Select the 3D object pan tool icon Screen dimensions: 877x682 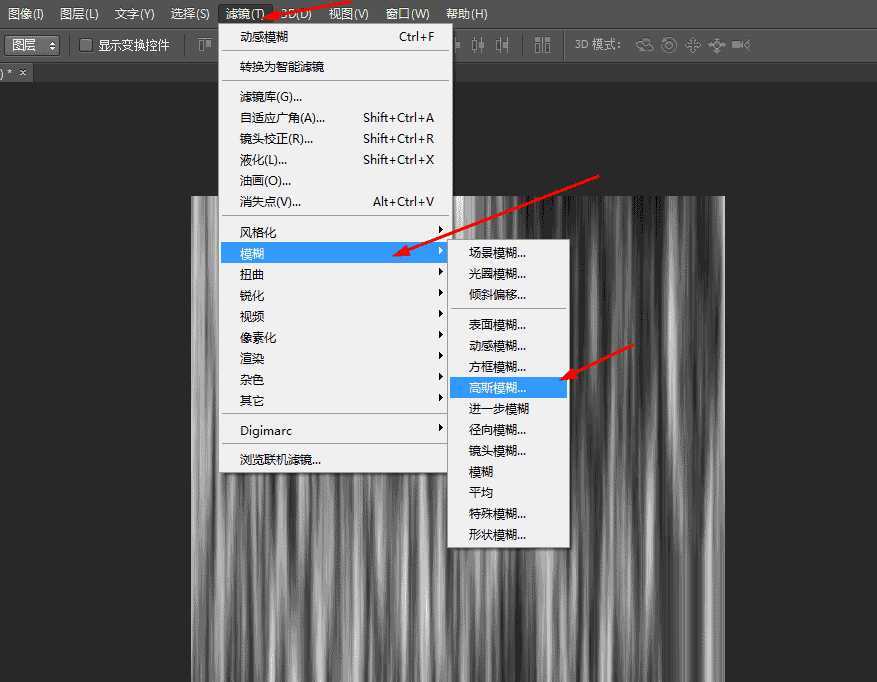pyautogui.click(x=694, y=45)
